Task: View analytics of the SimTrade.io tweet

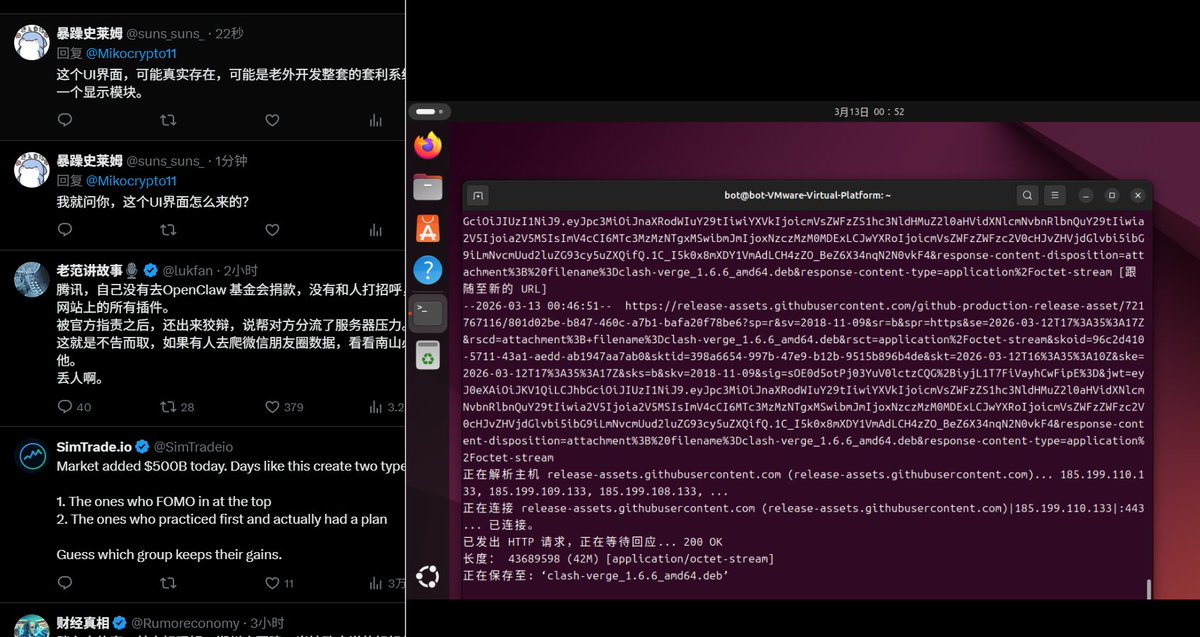Action: 386,583
